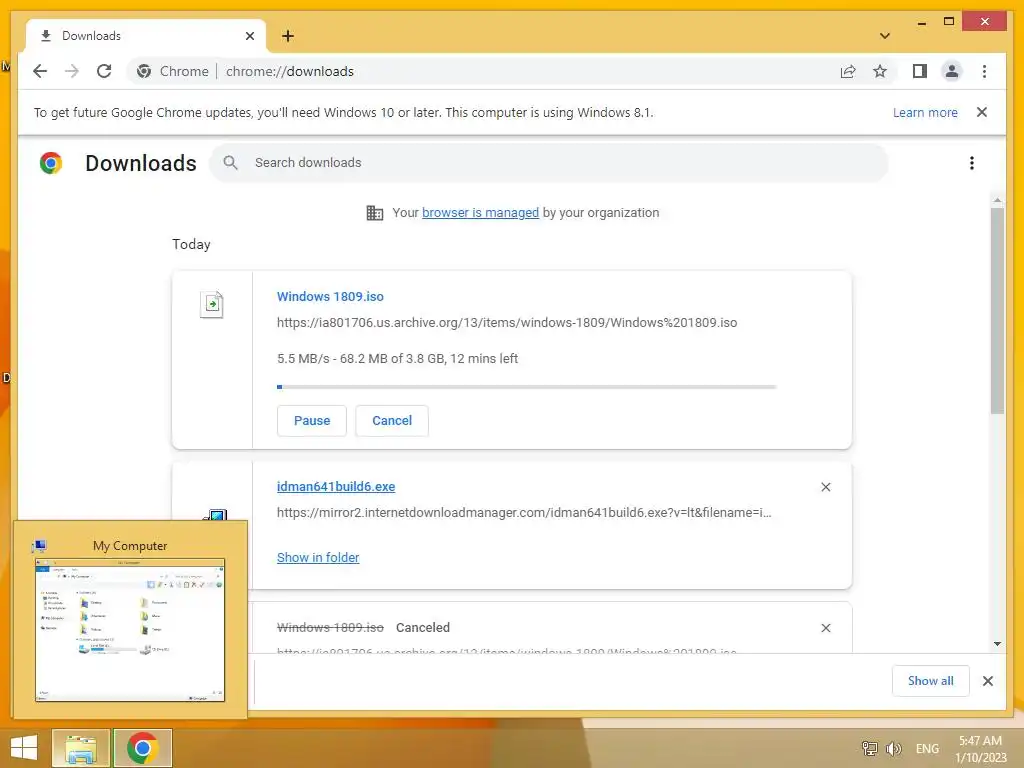
Task: Click the 5.5 MB/s download status text
Action: (x=397, y=359)
